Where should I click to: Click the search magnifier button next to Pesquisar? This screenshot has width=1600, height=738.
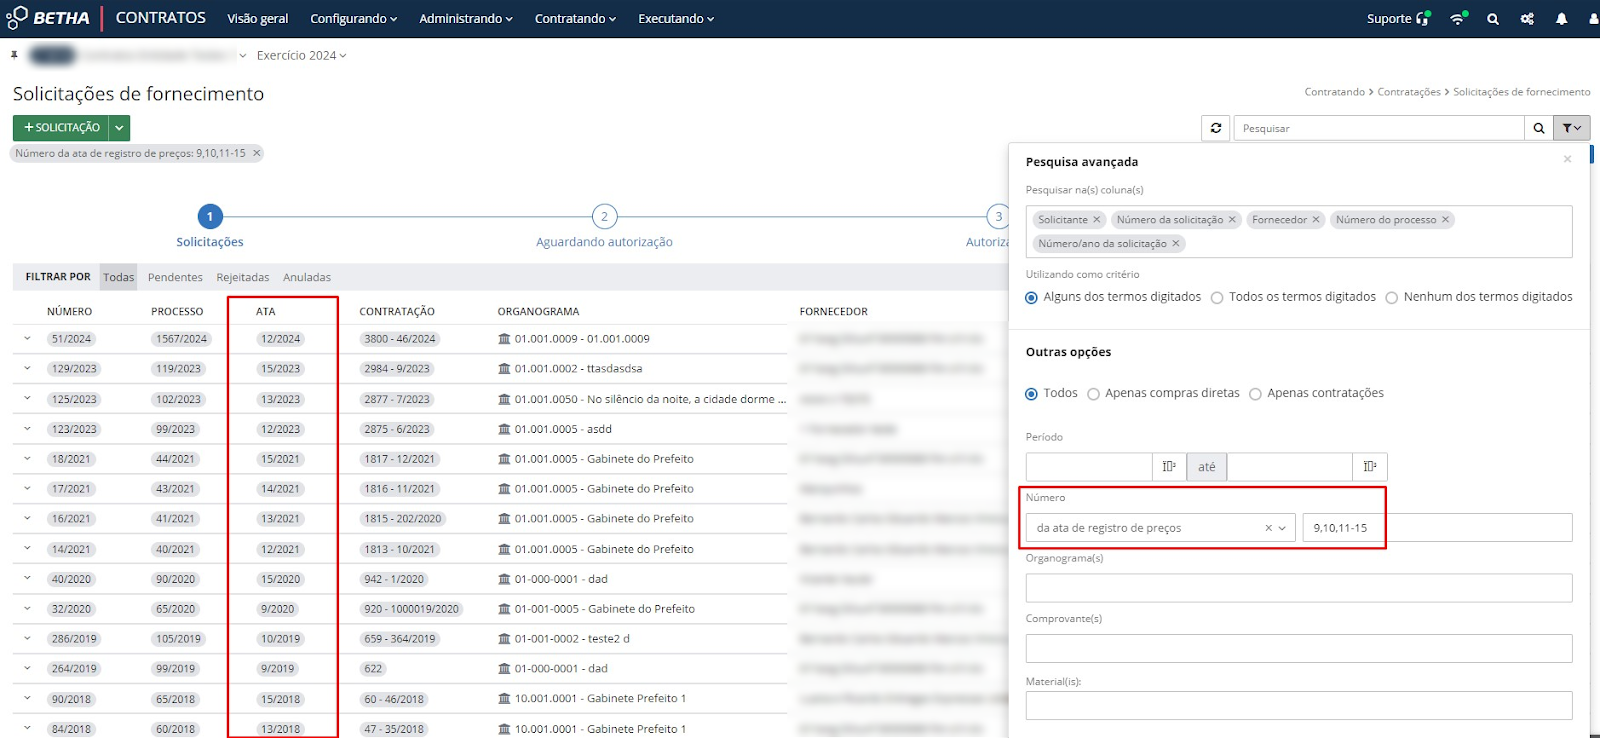[1539, 128]
